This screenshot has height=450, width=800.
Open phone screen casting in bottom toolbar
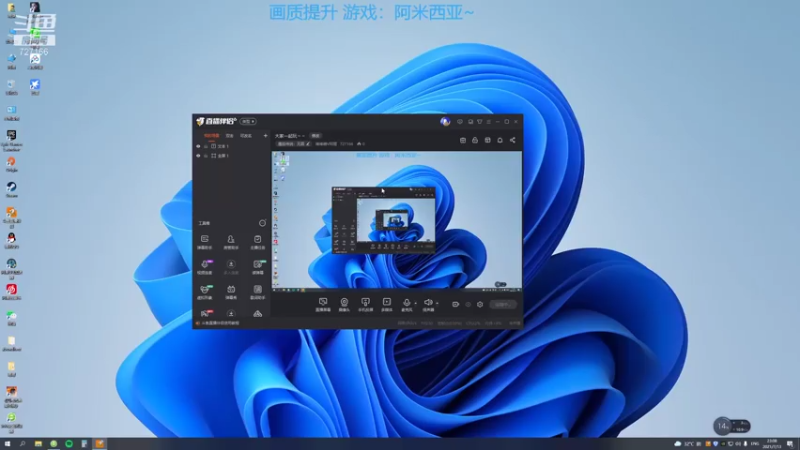(x=365, y=305)
